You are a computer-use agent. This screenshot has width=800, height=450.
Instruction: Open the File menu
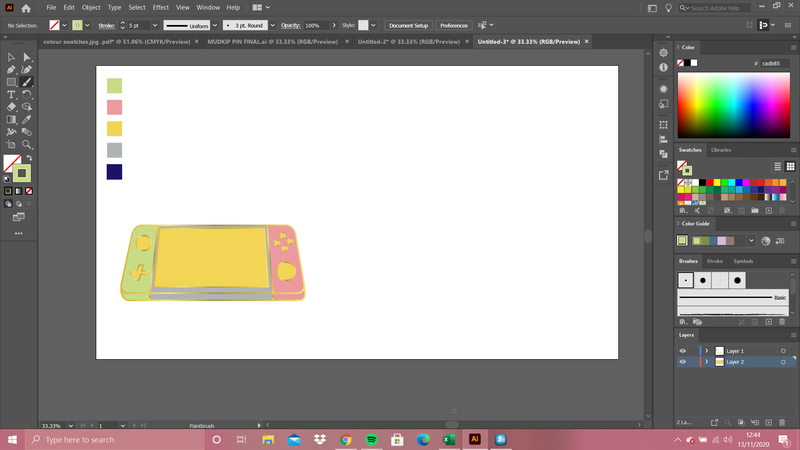pyautogui.click(x=51, y=8)
